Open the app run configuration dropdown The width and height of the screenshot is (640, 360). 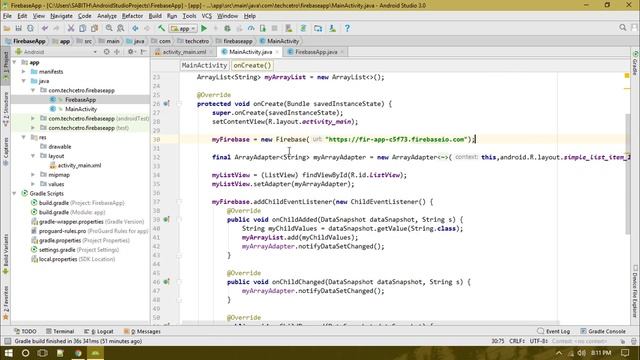click(x=183, y=29)
